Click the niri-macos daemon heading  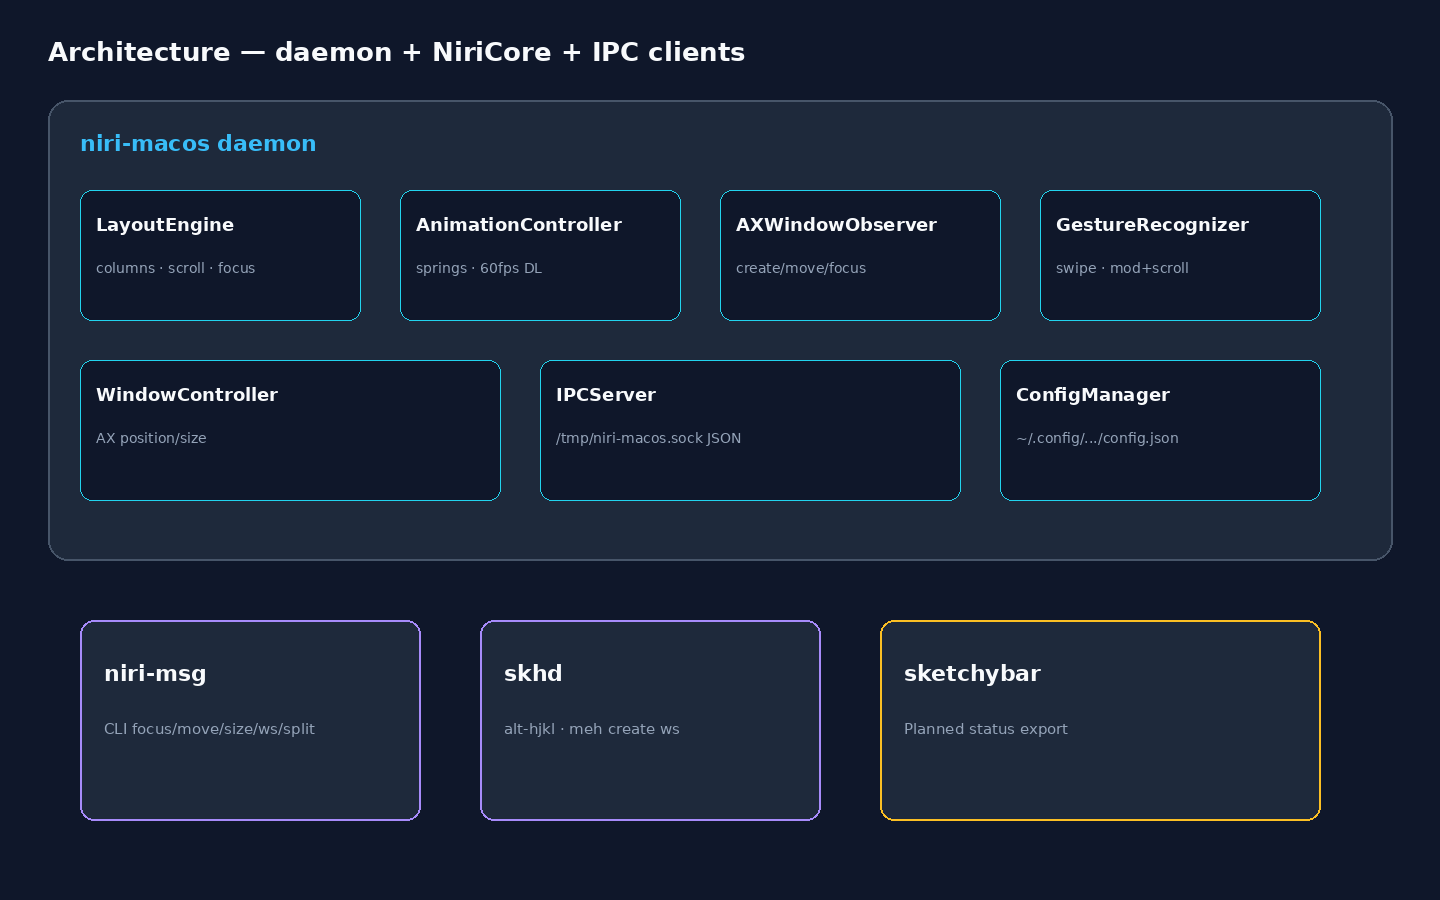tap(198, 143)
